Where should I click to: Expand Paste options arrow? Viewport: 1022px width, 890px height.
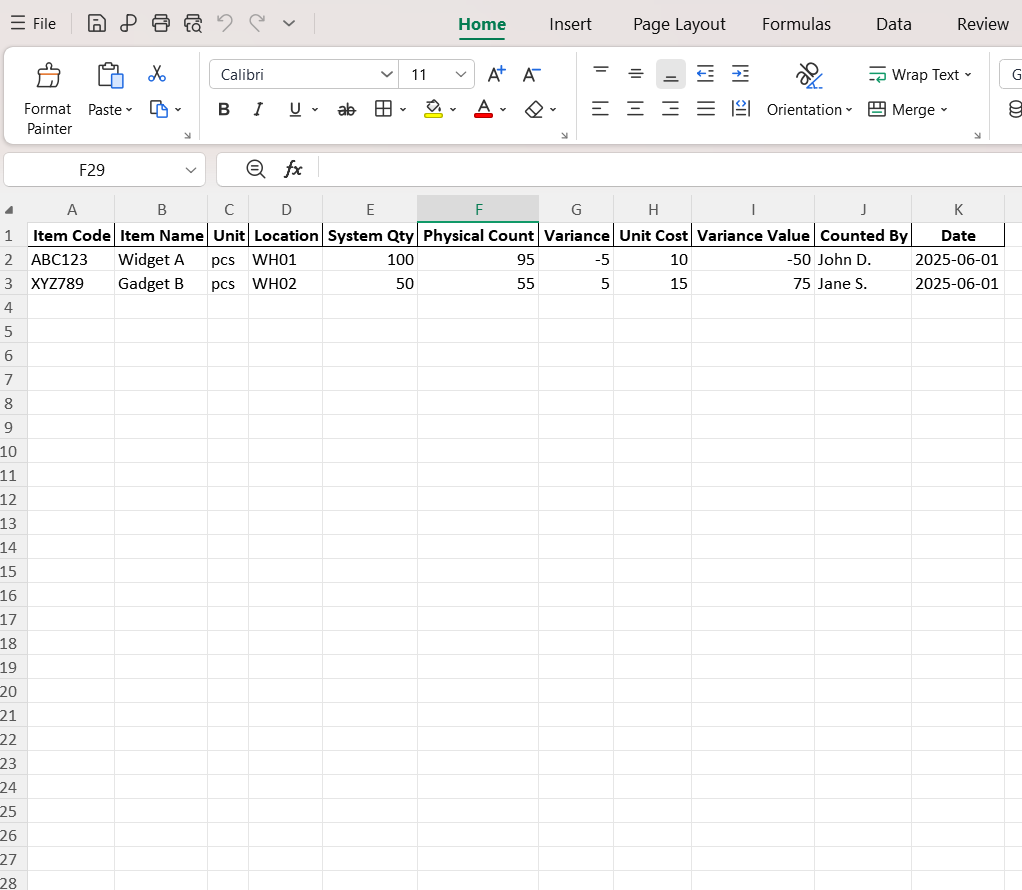pos(129,110)
